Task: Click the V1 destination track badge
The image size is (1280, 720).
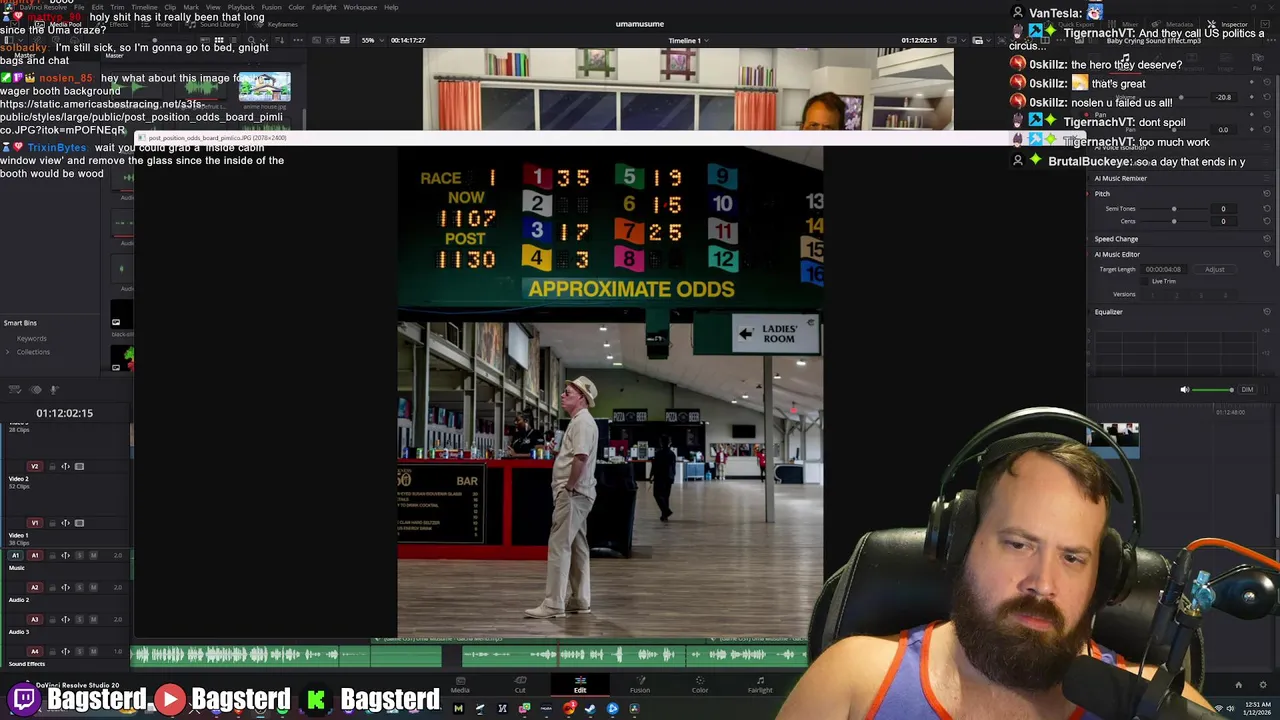Action: tap(35, 523)
